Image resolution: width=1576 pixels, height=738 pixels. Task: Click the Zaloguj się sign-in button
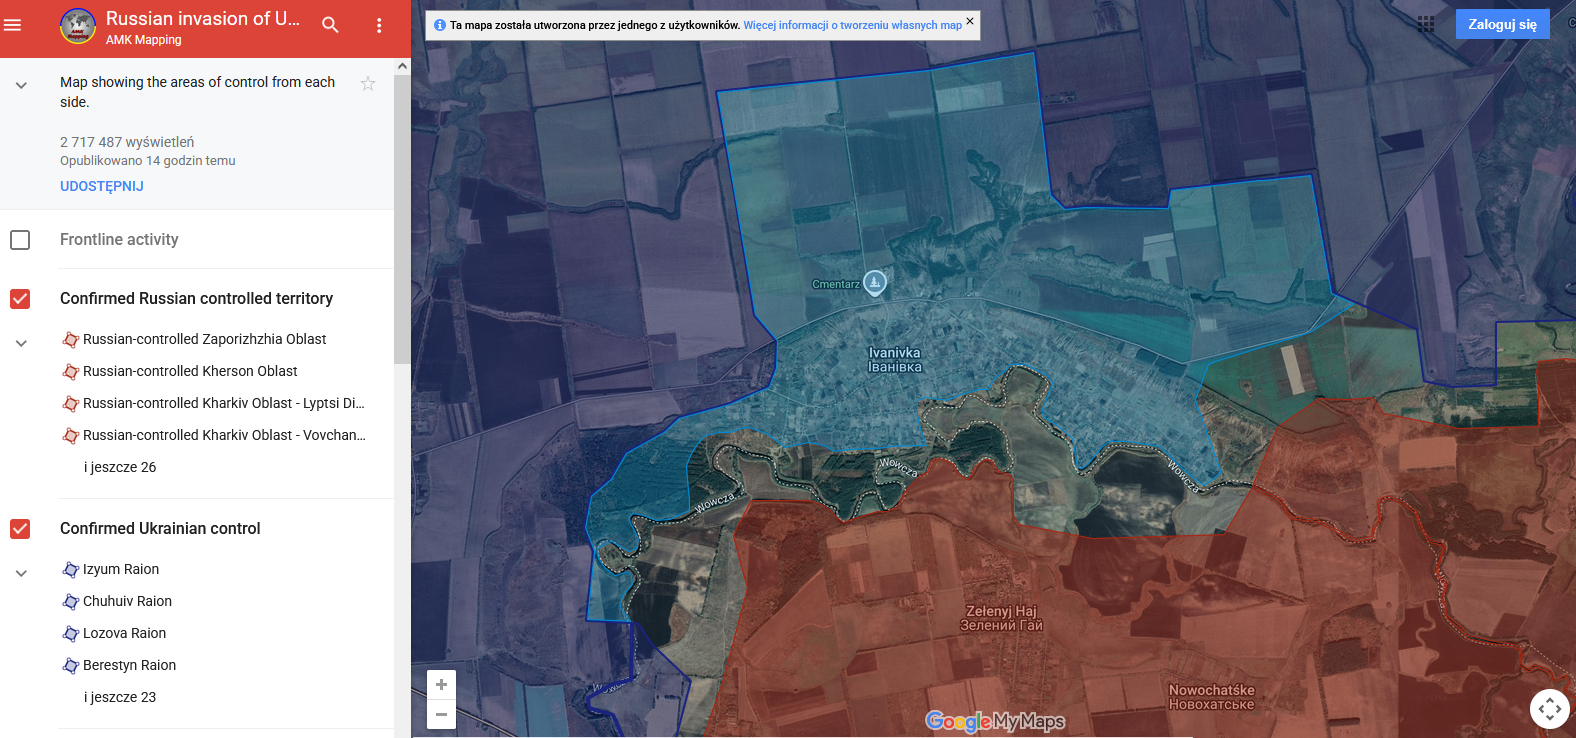[1502, 24]
